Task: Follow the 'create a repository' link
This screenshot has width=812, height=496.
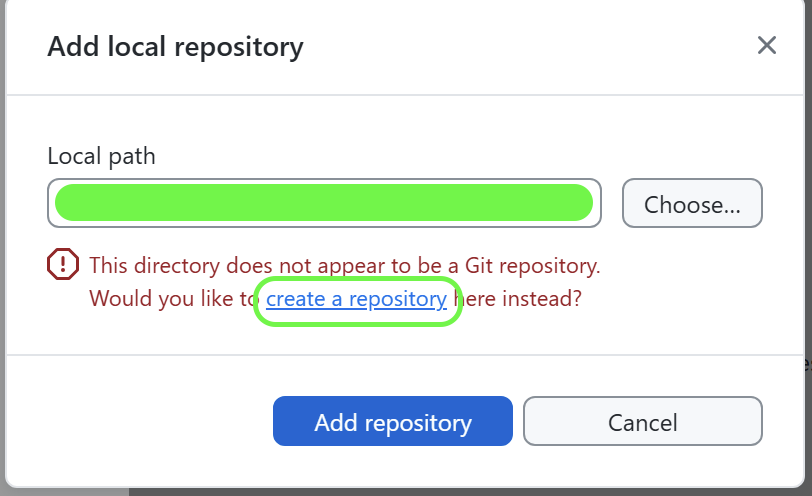Action: point(356,299)
